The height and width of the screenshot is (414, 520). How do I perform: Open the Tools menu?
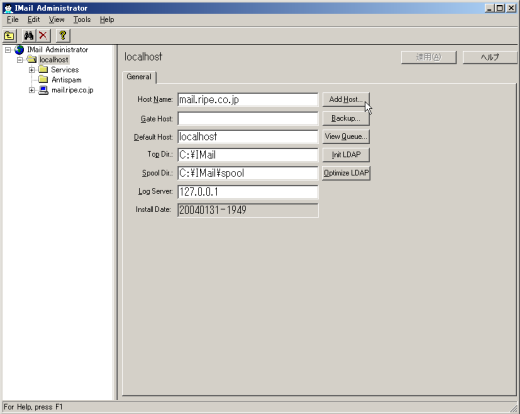coord(82,20)
